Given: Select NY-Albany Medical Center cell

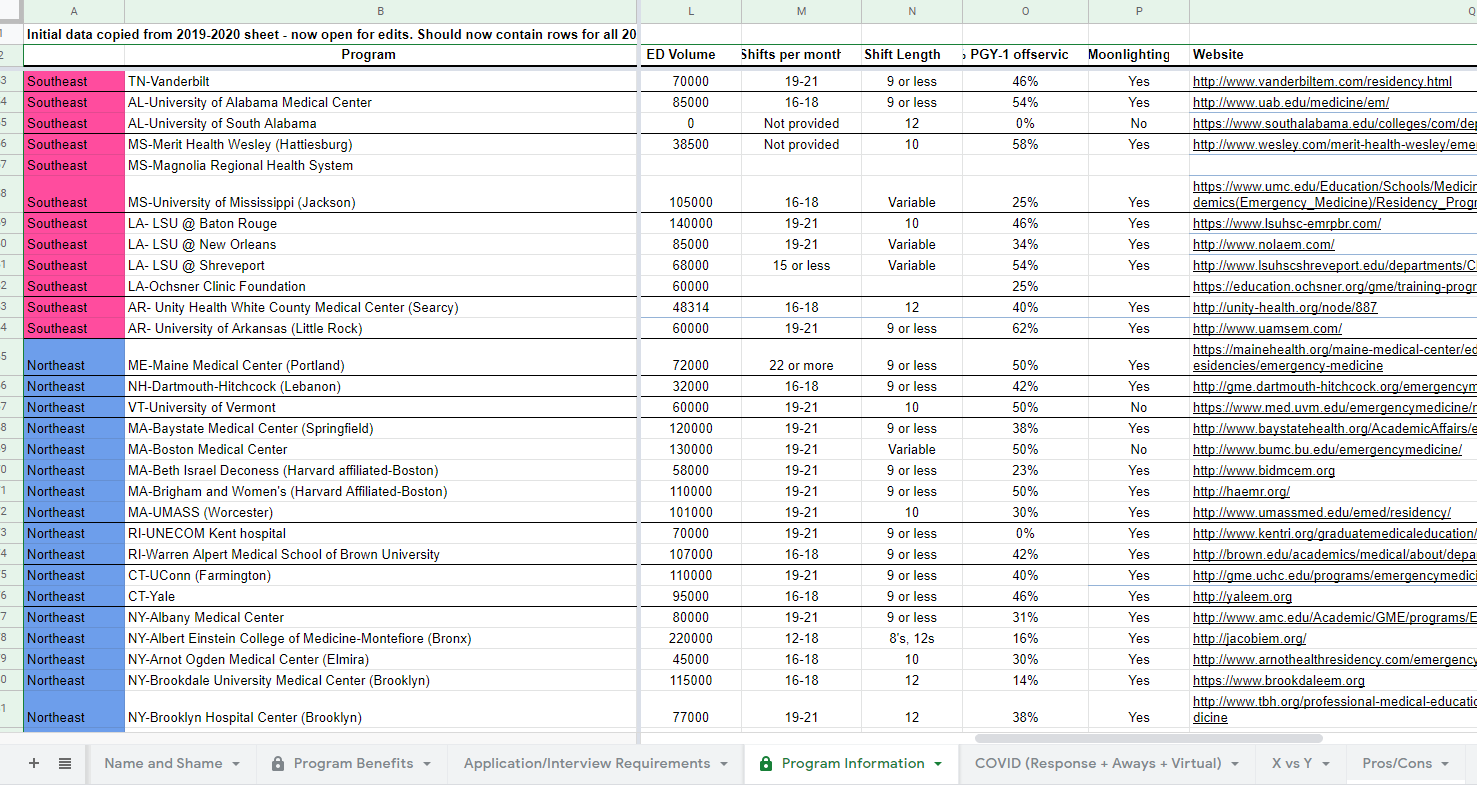Looking at the screenshot, I should click(x=381, y=617).
